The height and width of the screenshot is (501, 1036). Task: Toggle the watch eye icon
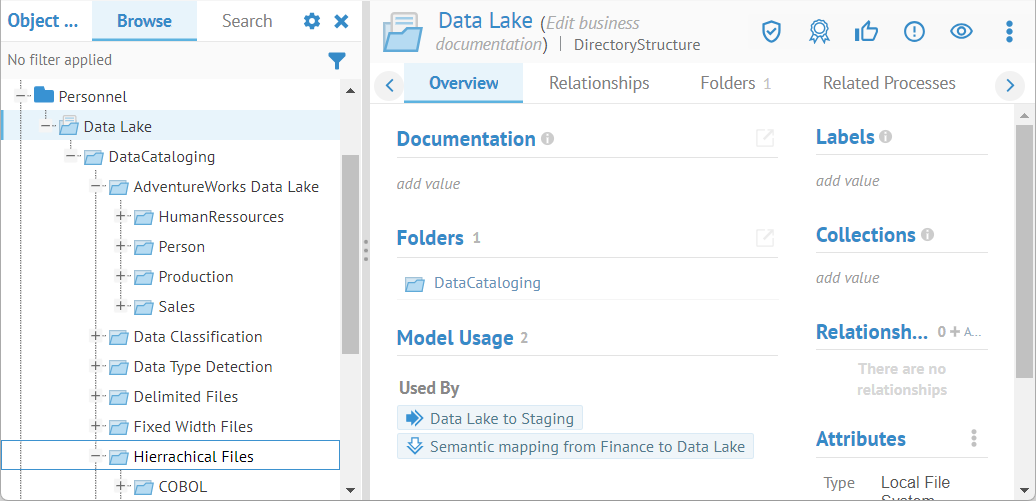(x=961, y=32)
